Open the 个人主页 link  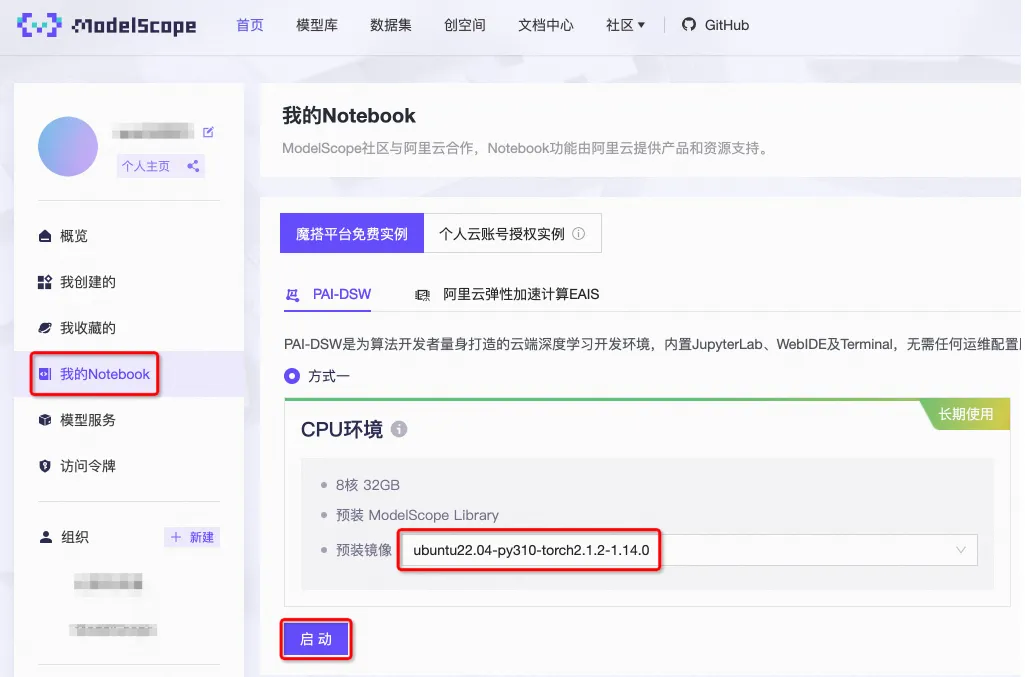[x=146, y=166]
